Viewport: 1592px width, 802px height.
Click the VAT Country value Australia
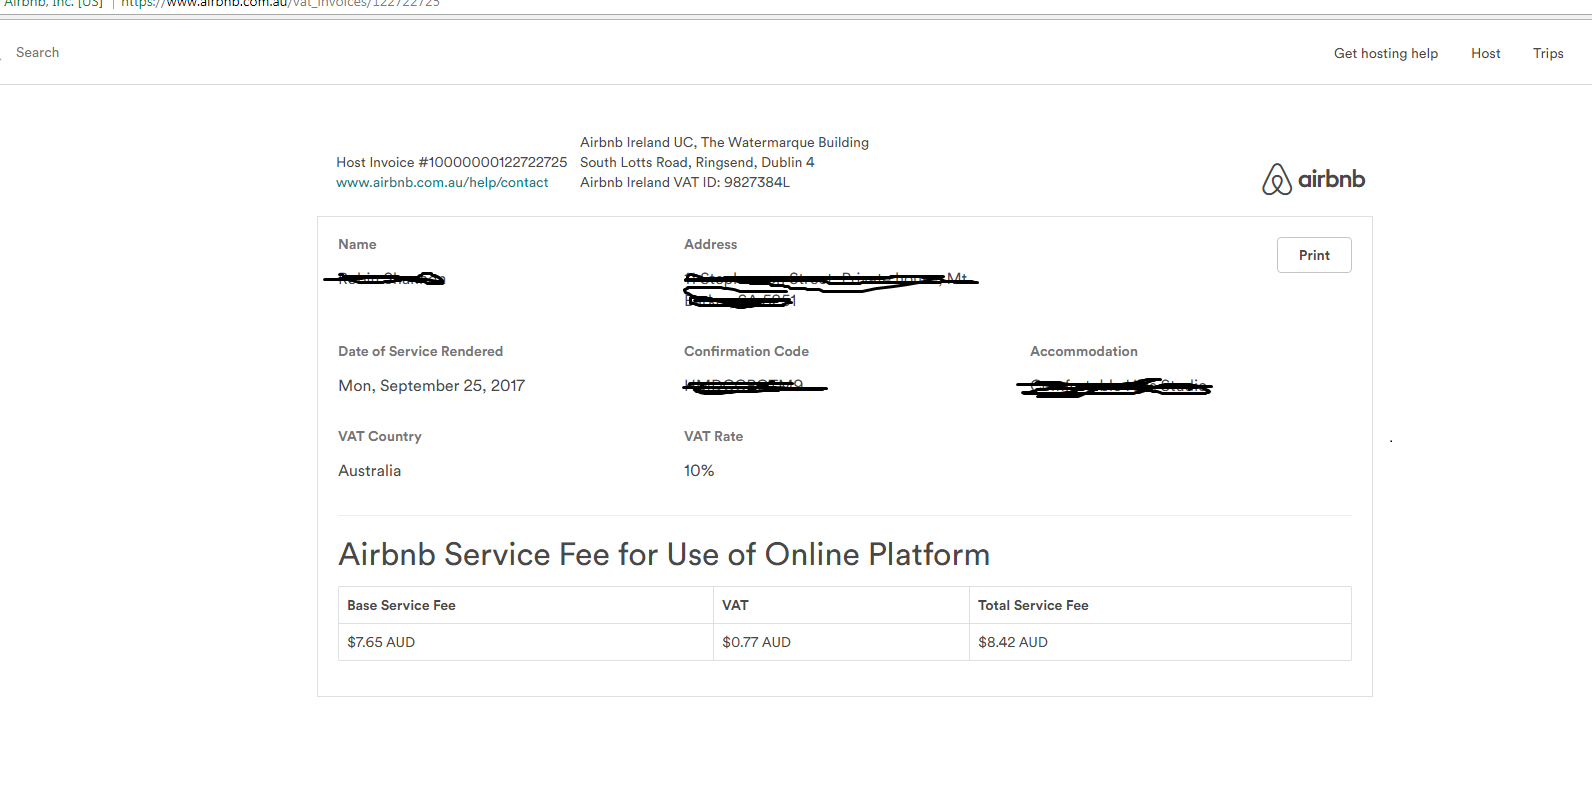pyautogui.click(x=369, y=471)
